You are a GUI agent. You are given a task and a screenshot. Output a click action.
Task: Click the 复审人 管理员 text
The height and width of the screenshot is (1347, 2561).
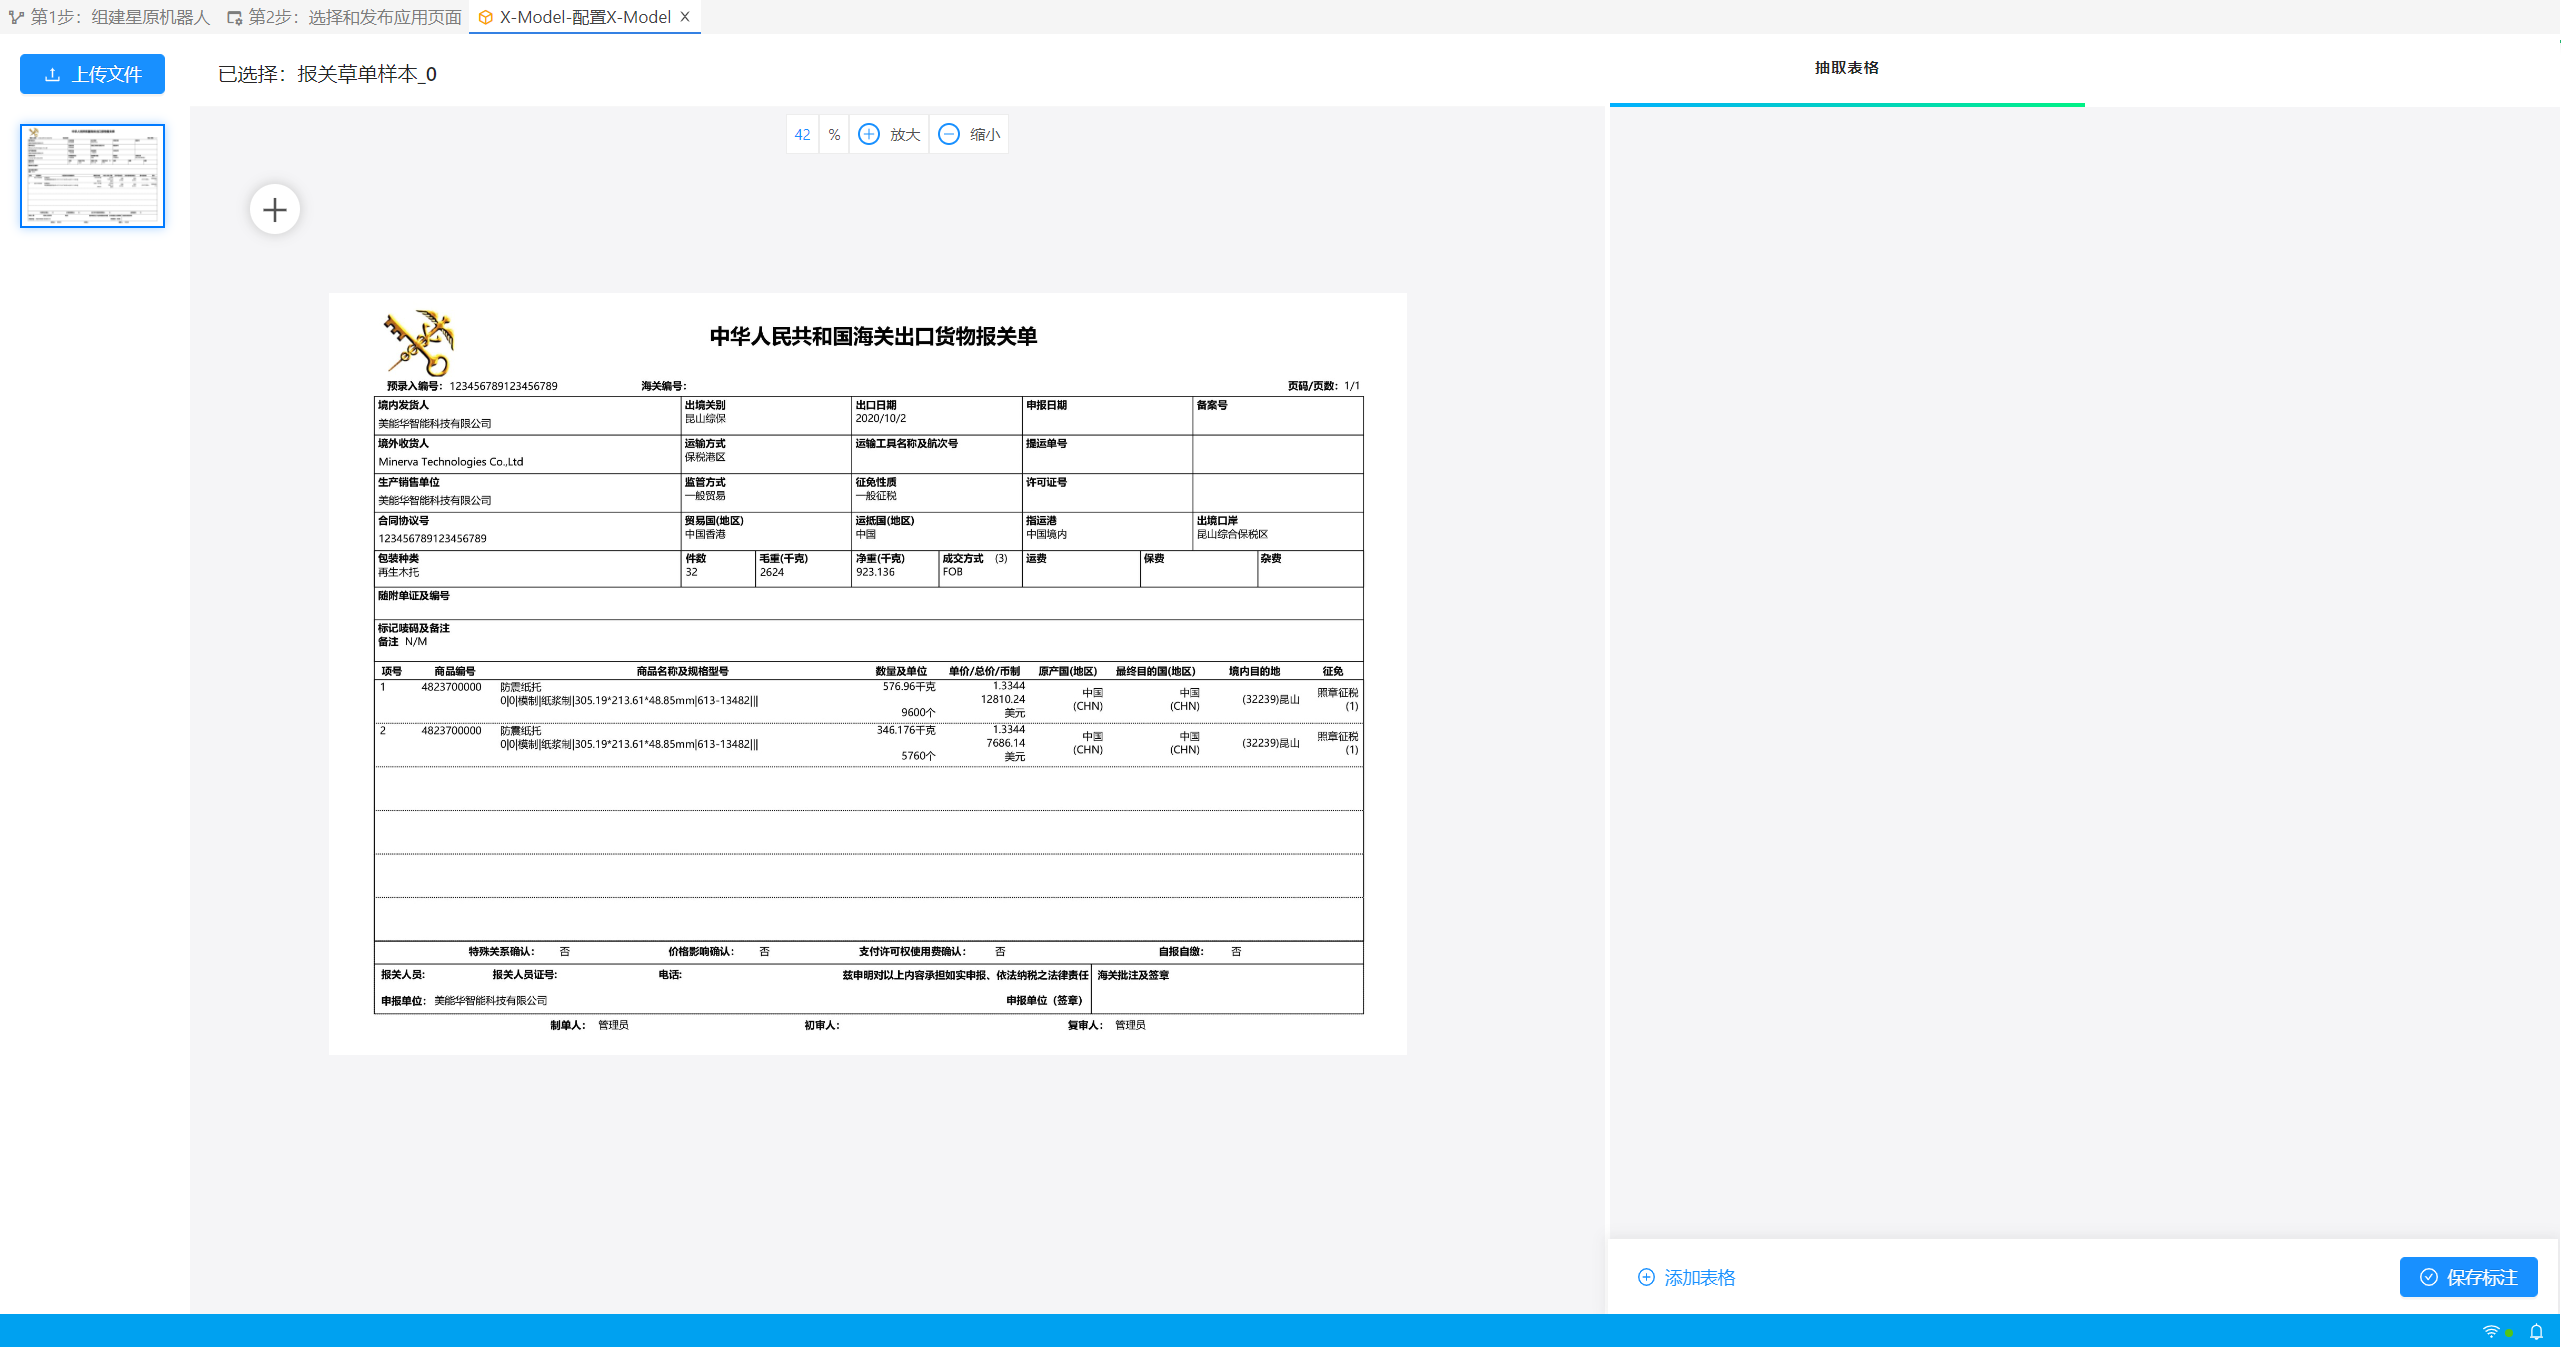pos(1106,1025)
